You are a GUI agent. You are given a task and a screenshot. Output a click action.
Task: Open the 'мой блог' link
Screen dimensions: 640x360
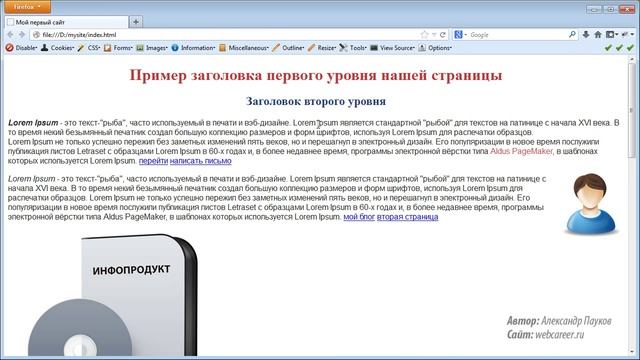click(359, 217)
